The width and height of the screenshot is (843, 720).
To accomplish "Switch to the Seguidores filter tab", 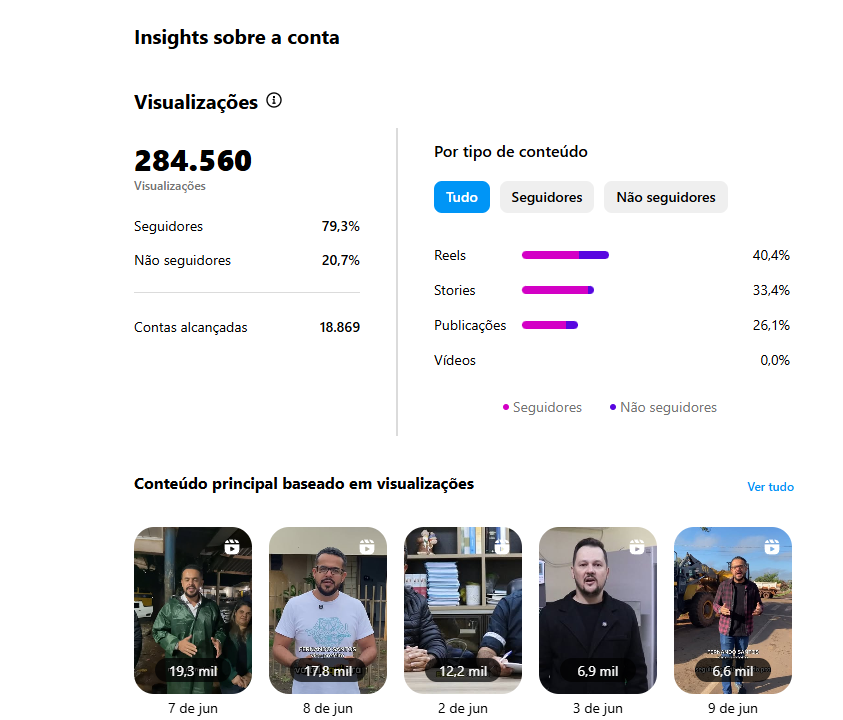I will pos(547,197).
